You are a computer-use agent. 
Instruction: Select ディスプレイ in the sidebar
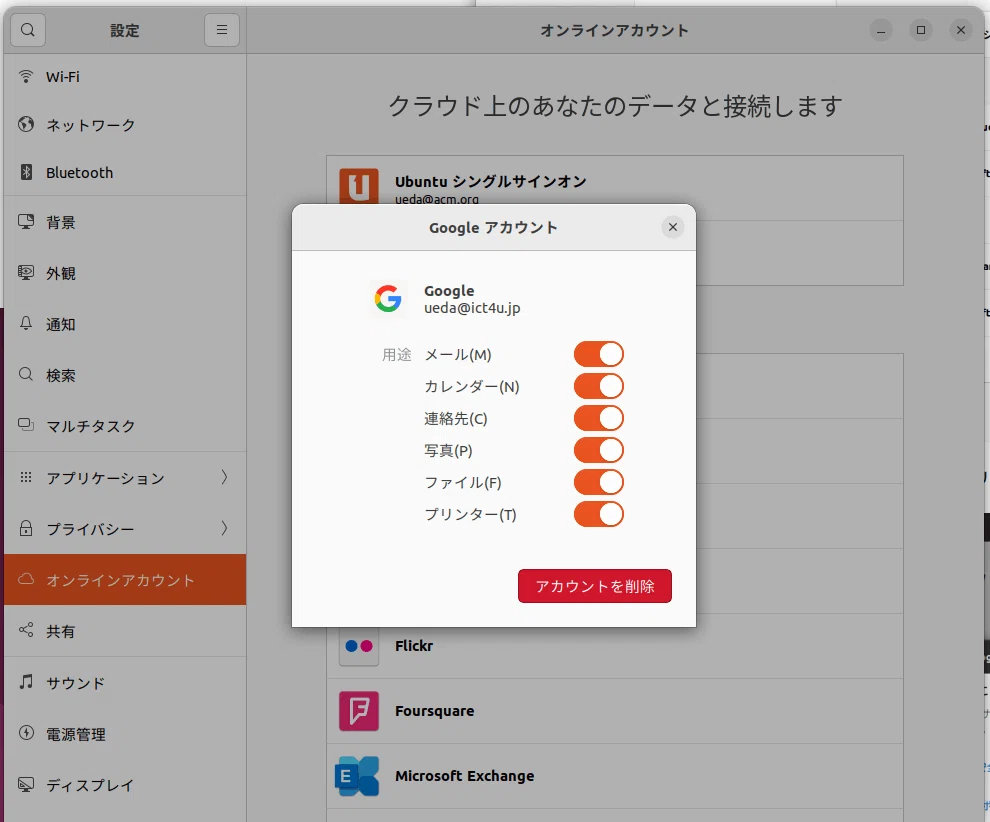[x=125, y=784]
